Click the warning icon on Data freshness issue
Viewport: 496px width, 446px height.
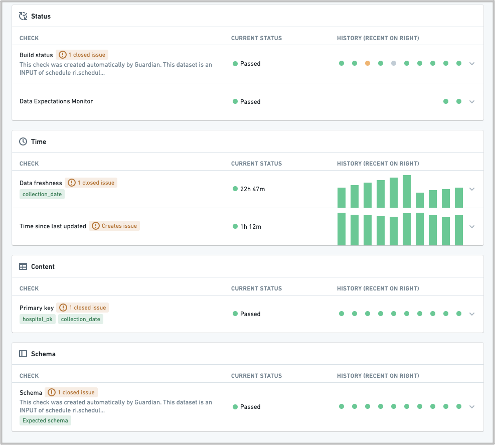click(71, 183)
